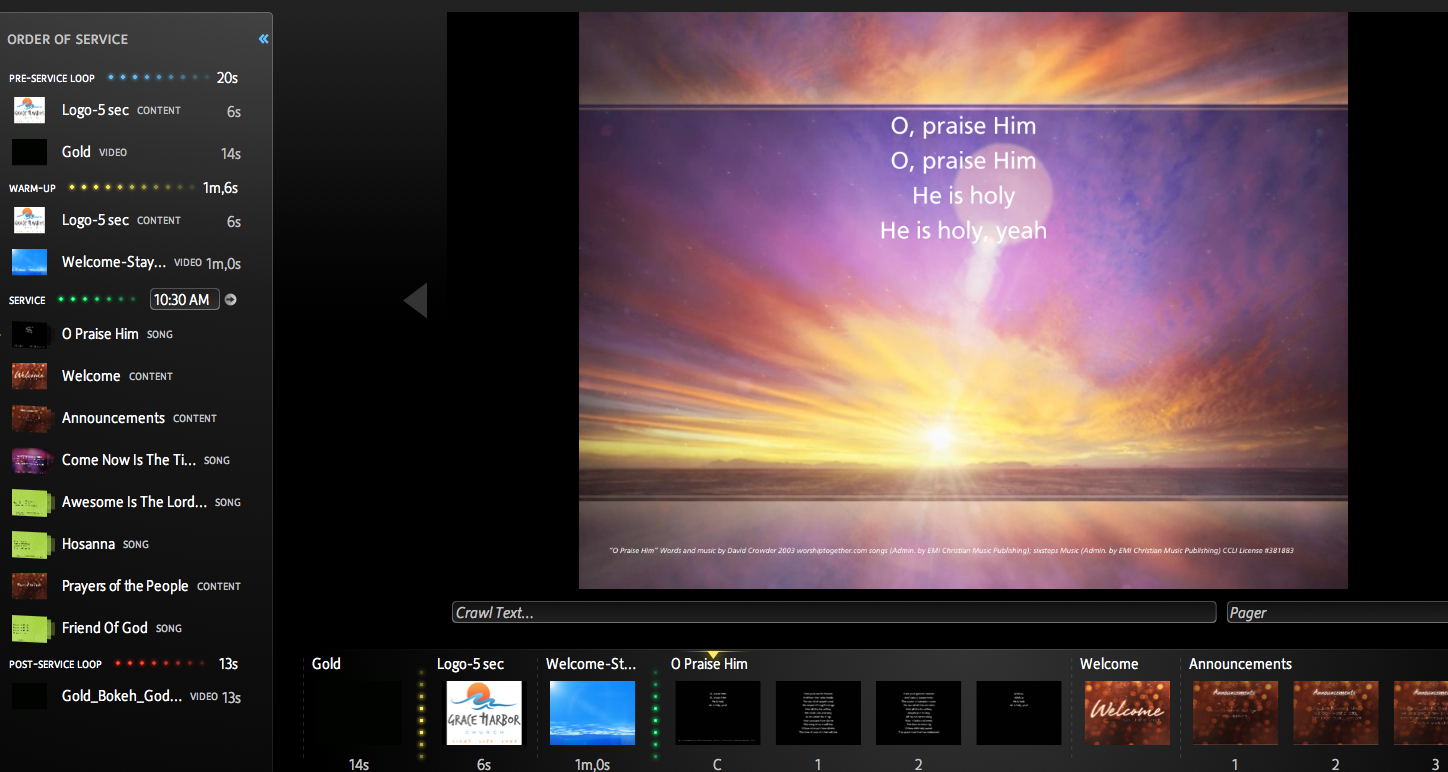Image resolution: width=1448 pixels, height=772 pixels.
Task: Click into the Pager field
Action: (1337, 612)
